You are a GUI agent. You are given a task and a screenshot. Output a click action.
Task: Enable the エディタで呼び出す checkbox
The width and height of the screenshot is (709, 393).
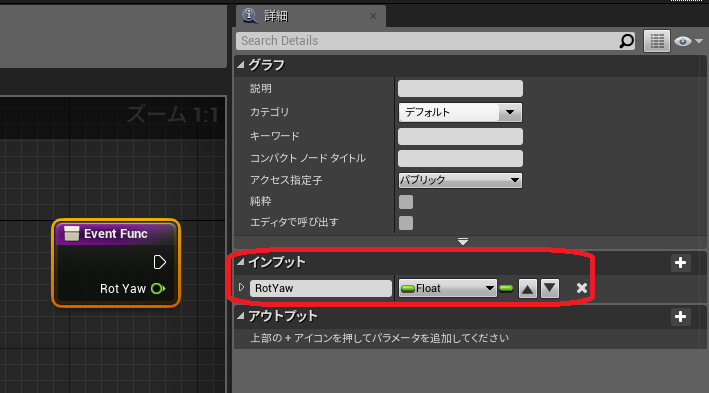coord(406,223)
